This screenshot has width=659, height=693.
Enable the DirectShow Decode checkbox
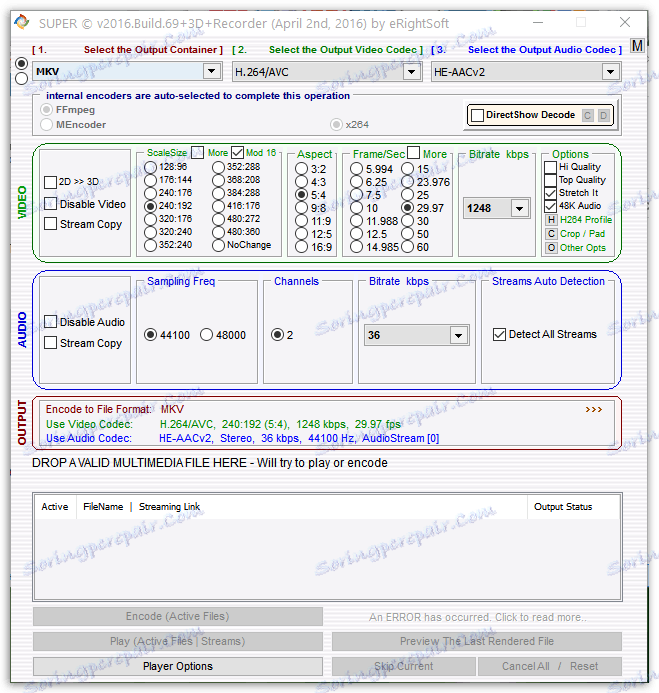(x=477, y=115)
